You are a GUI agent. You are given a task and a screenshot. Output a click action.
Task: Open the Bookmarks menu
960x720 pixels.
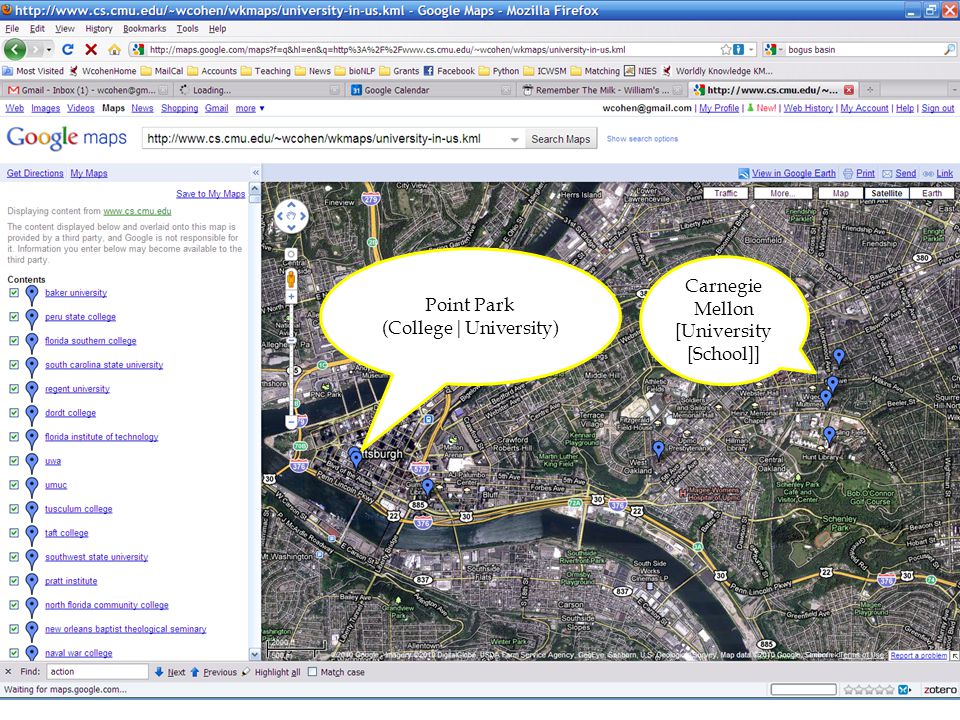point(144,28)
